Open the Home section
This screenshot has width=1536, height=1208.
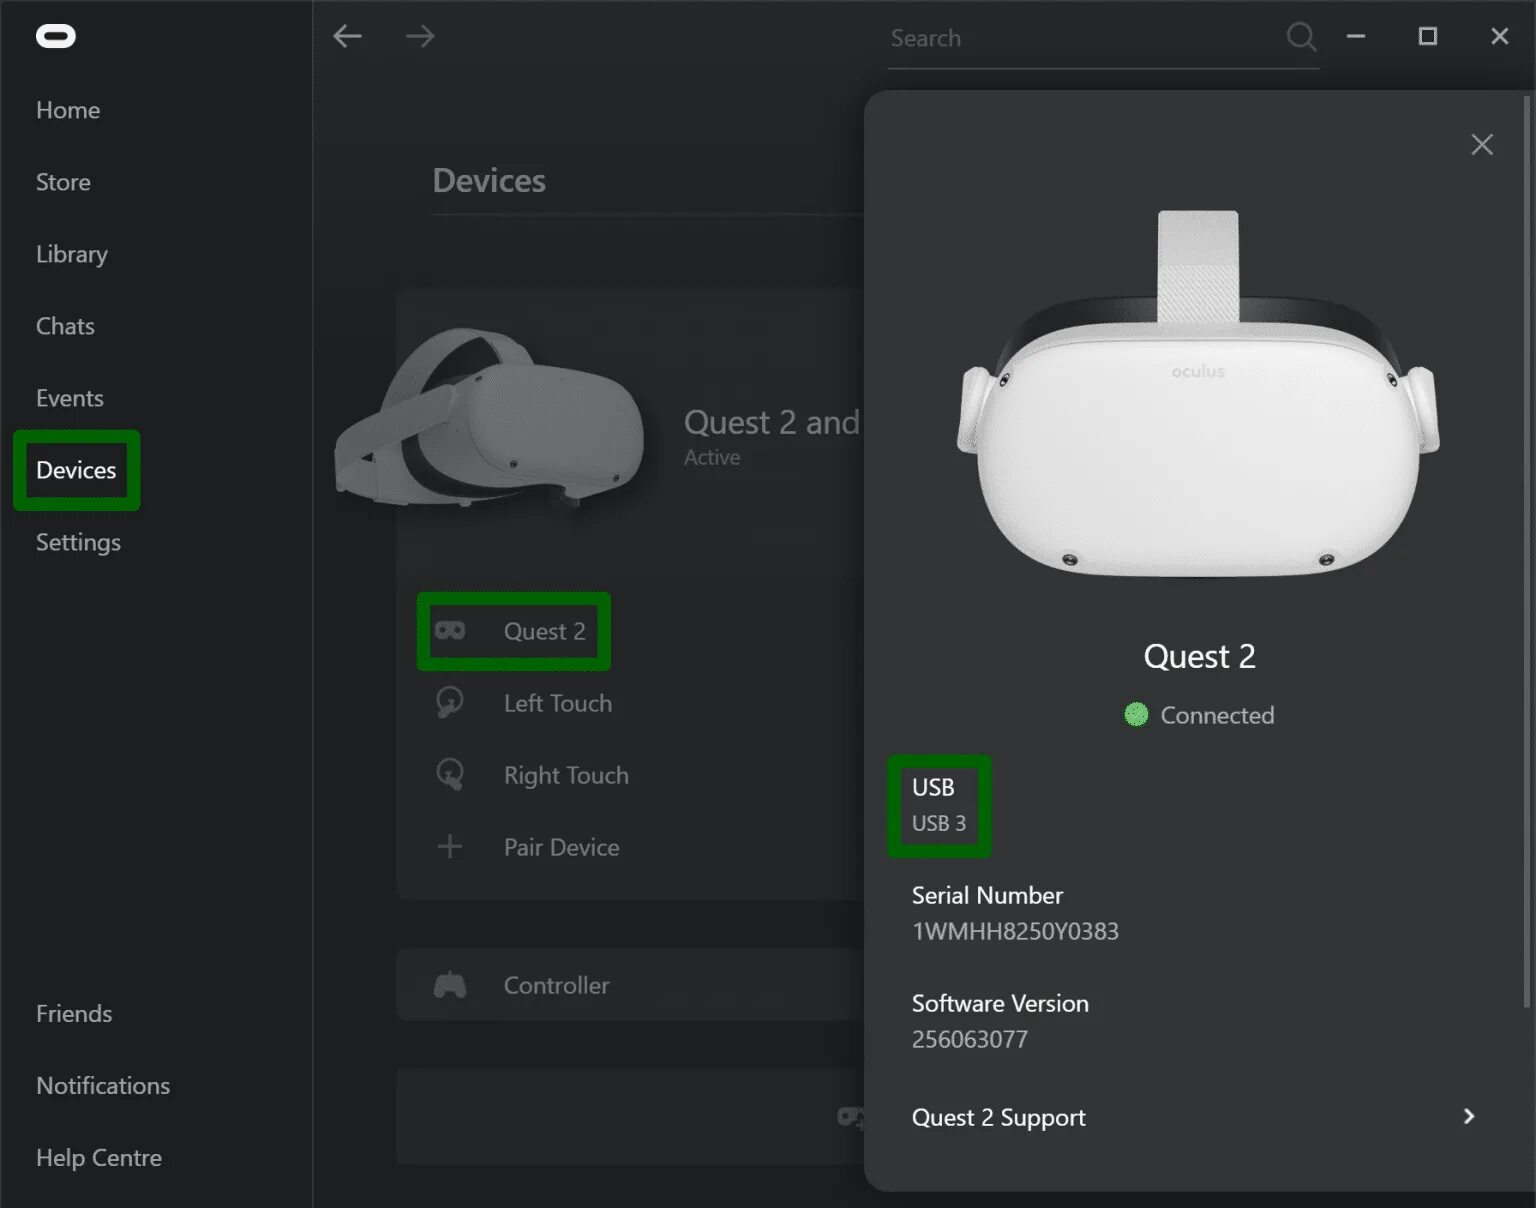pyautogui.click(x=68, y=110)
